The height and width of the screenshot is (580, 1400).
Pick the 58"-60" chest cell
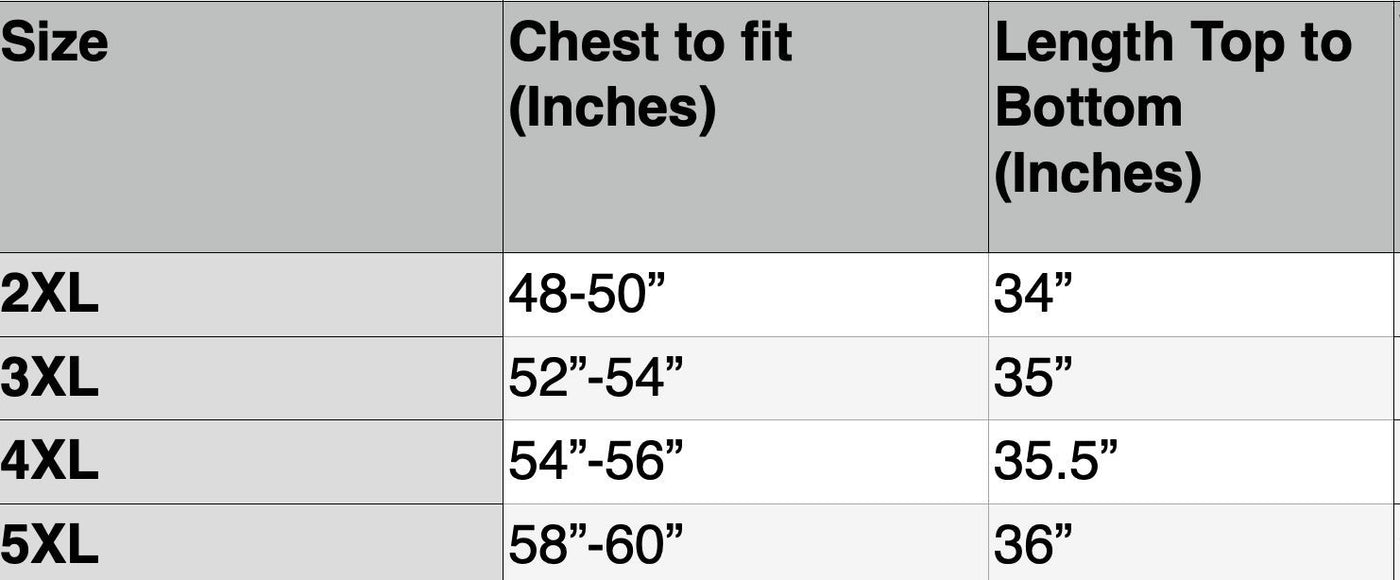(596, 546)
